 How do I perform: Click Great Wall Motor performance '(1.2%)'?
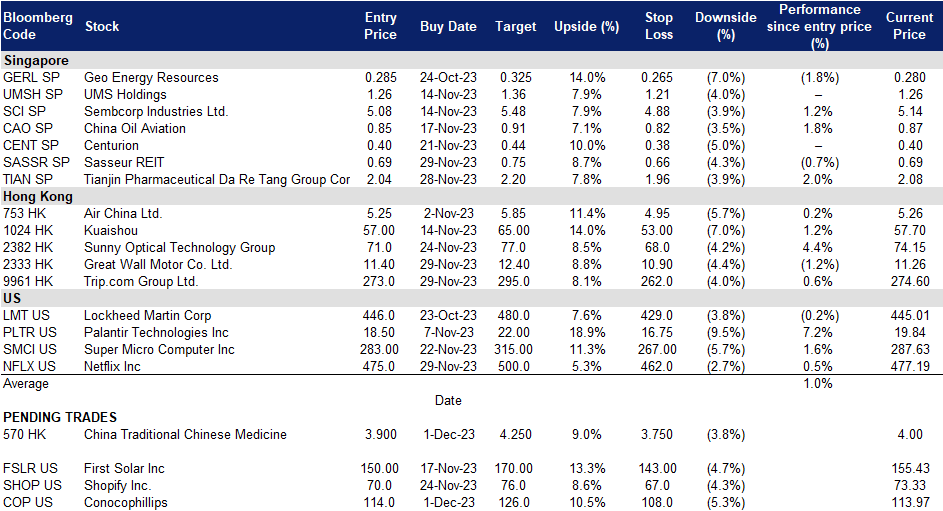click(x=819, y=265)
